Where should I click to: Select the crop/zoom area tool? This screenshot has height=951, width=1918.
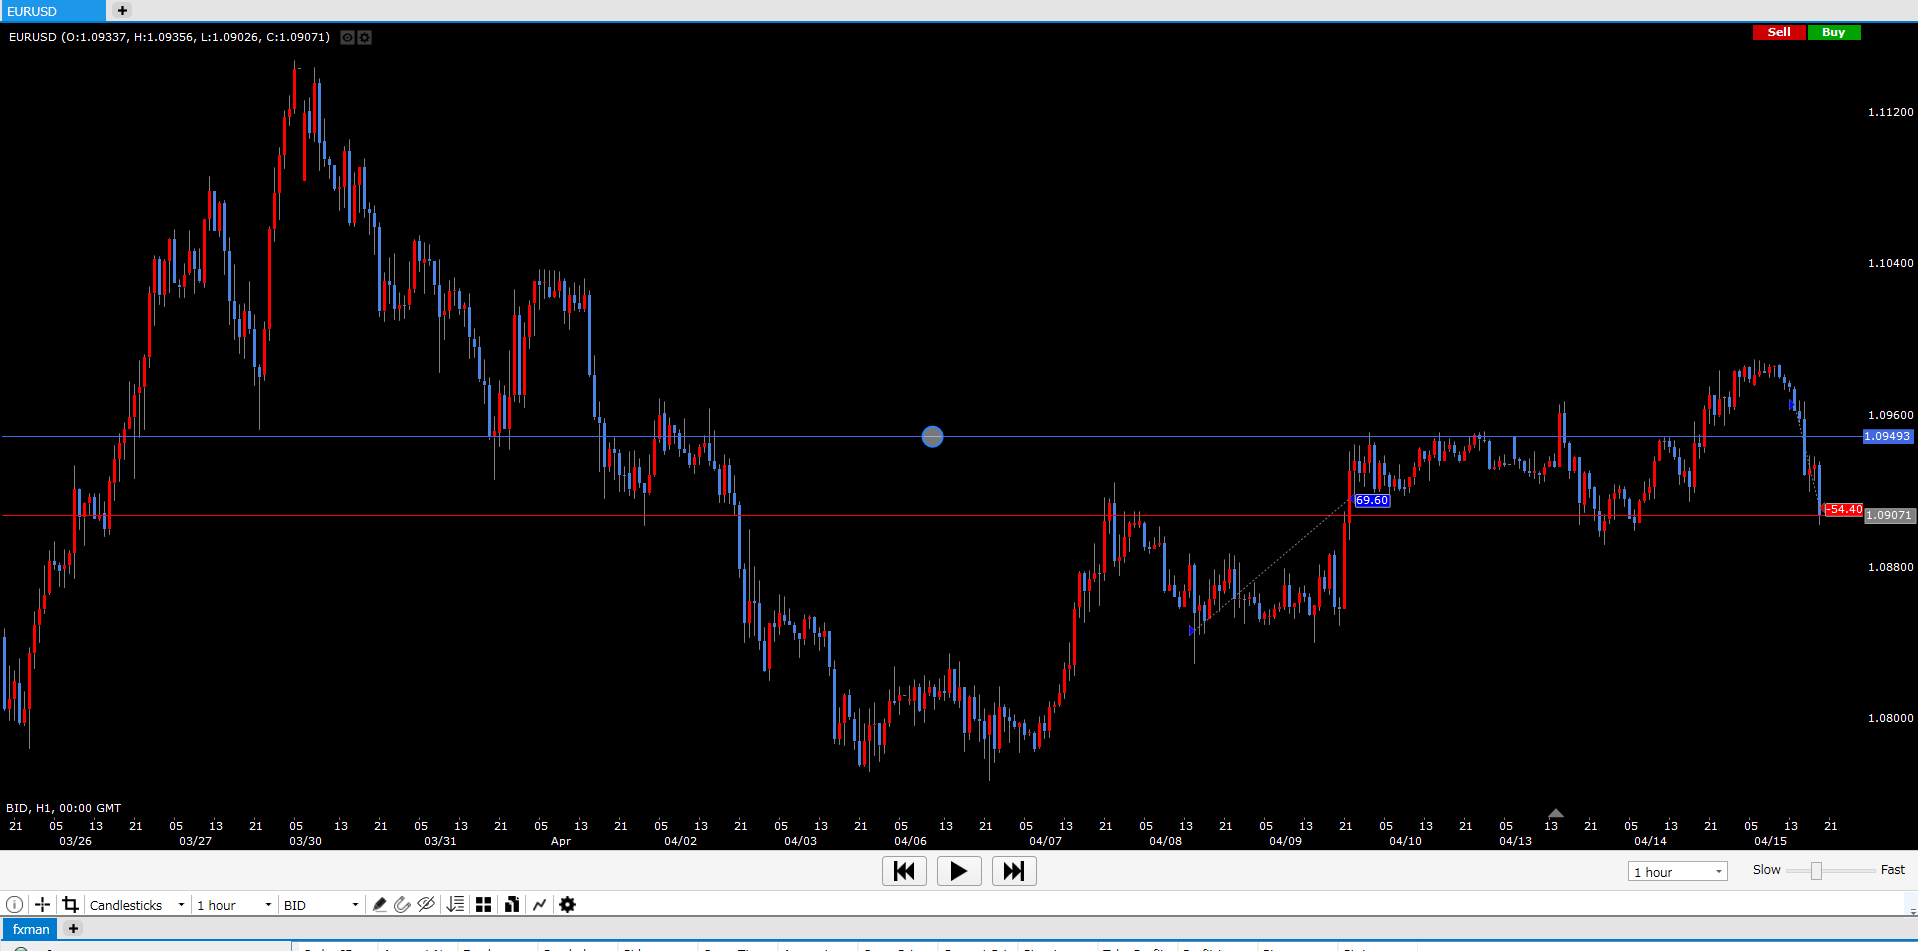(x=70, y=905)
